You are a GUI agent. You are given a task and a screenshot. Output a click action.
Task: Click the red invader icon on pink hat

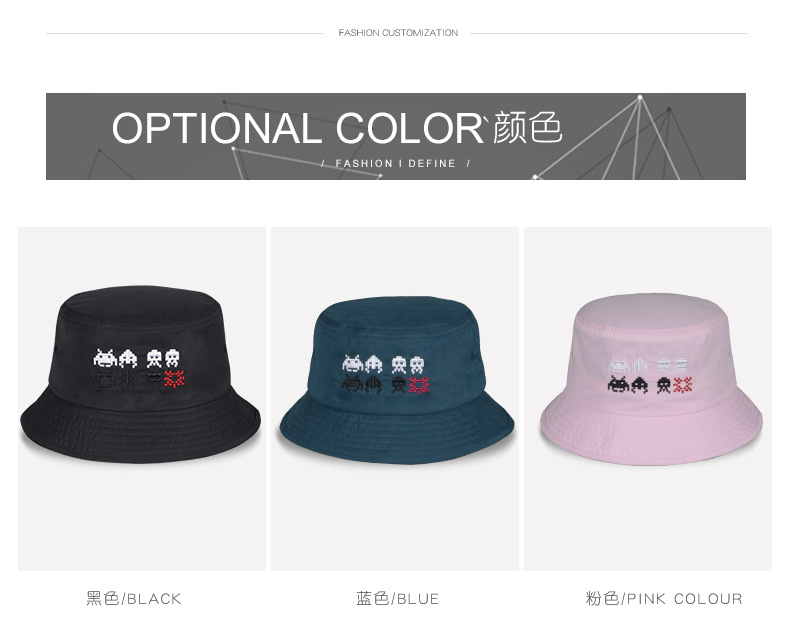[x=683, y=384]
